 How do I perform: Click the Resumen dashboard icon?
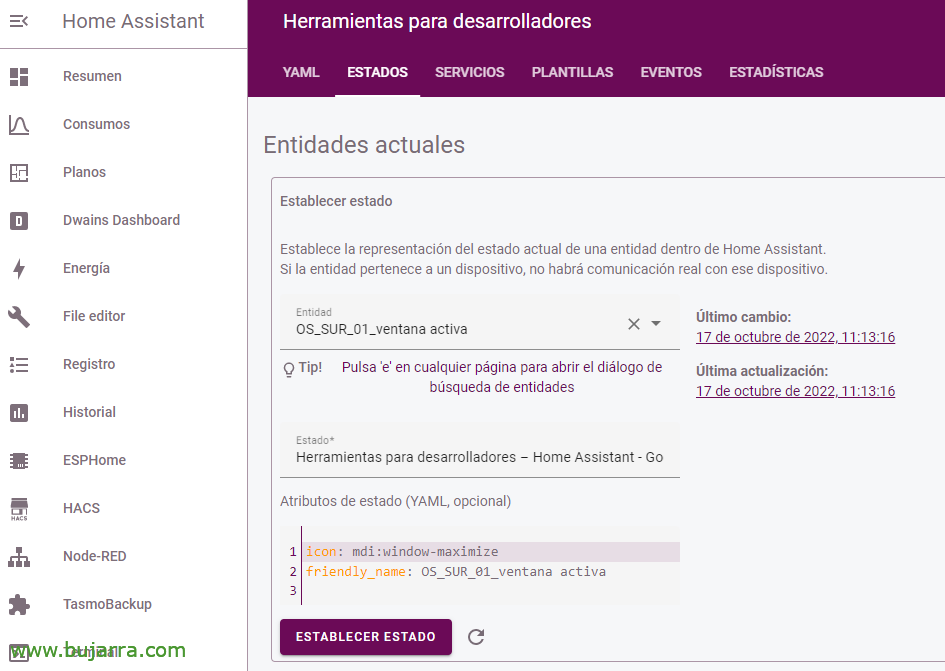(x=19, y=77)
